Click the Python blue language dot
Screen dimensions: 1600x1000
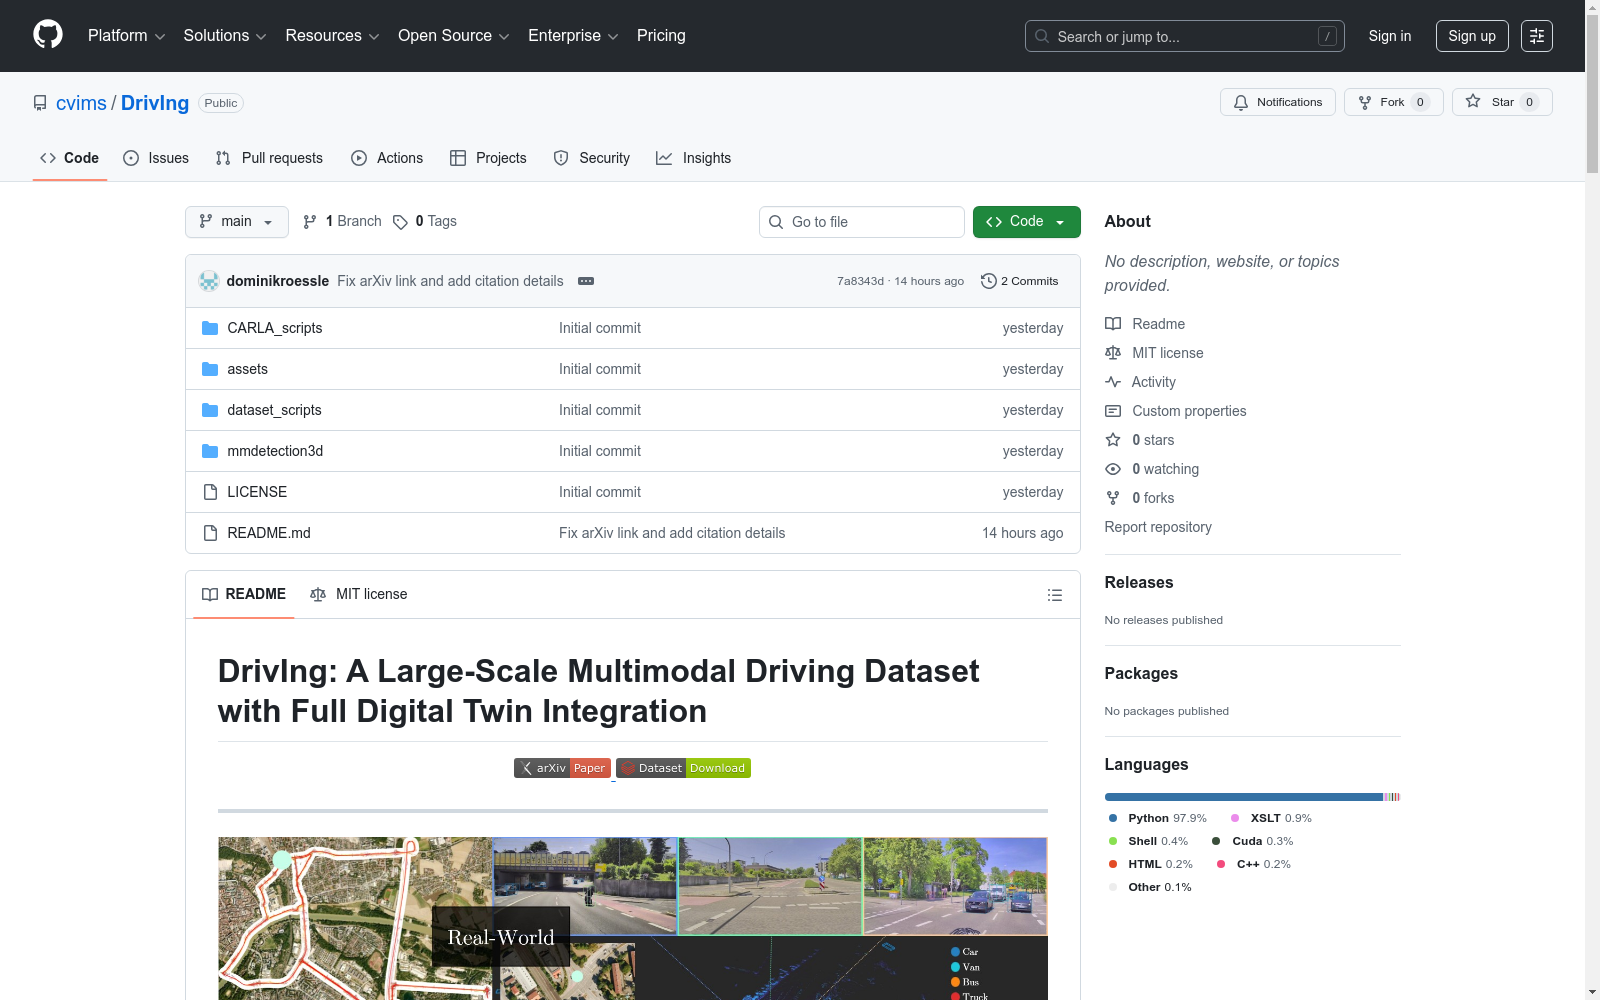pos(1113,818)
